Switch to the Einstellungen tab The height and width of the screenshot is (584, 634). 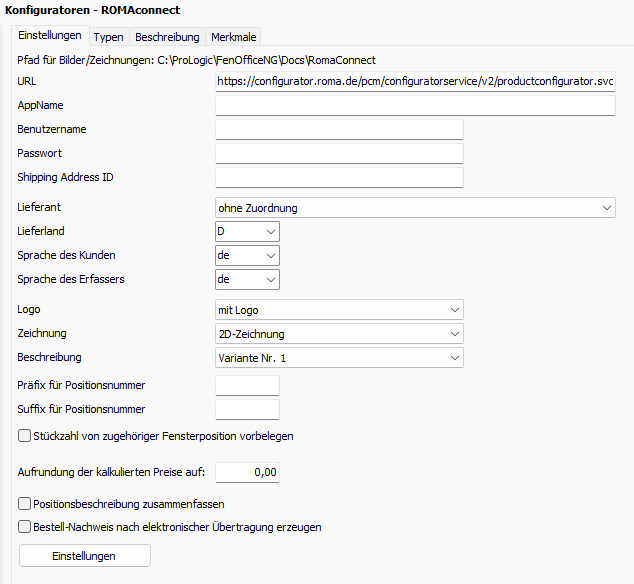coord(50,36)
